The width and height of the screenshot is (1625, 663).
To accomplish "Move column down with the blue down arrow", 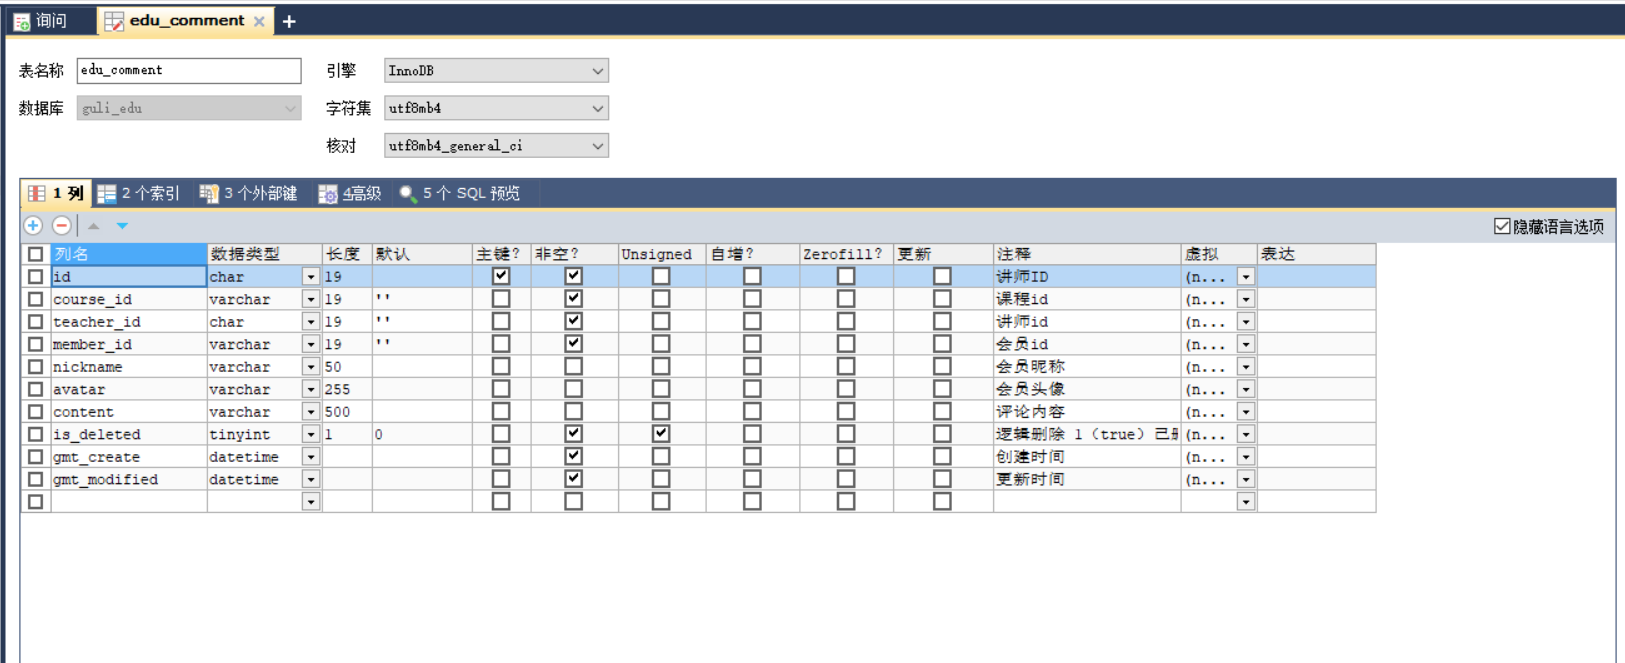I will coord(122,226).
